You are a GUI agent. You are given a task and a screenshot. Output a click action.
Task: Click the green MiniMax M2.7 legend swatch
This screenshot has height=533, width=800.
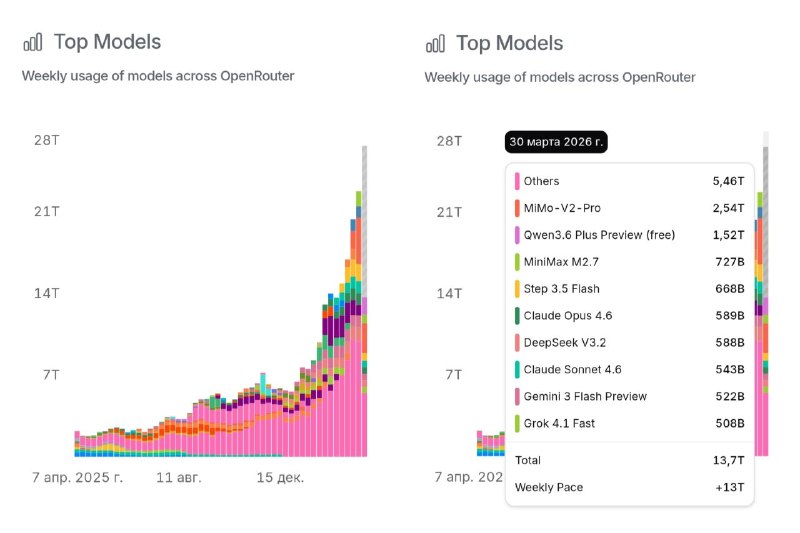[x=517, y=262]
